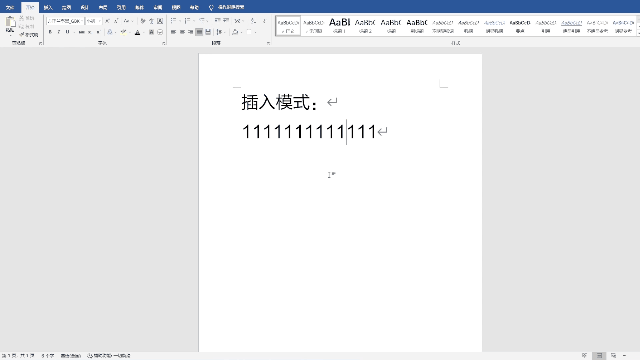Click the Numbering list icon

pos(187,20)
